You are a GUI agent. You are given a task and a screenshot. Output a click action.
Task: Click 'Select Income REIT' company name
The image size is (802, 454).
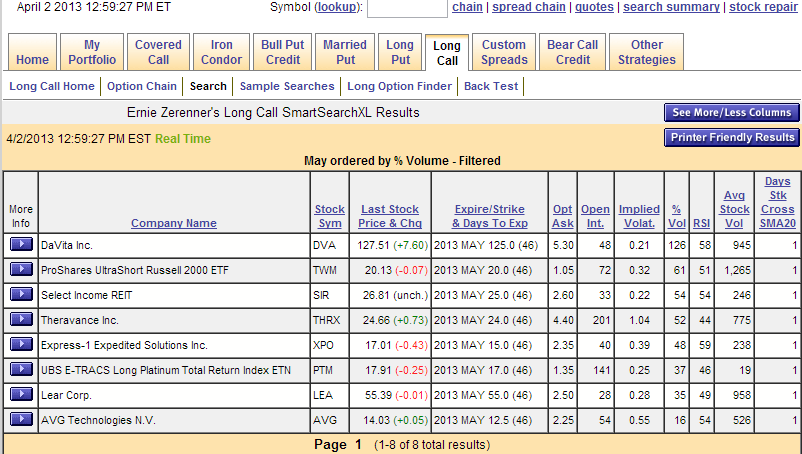coord(86,296)
